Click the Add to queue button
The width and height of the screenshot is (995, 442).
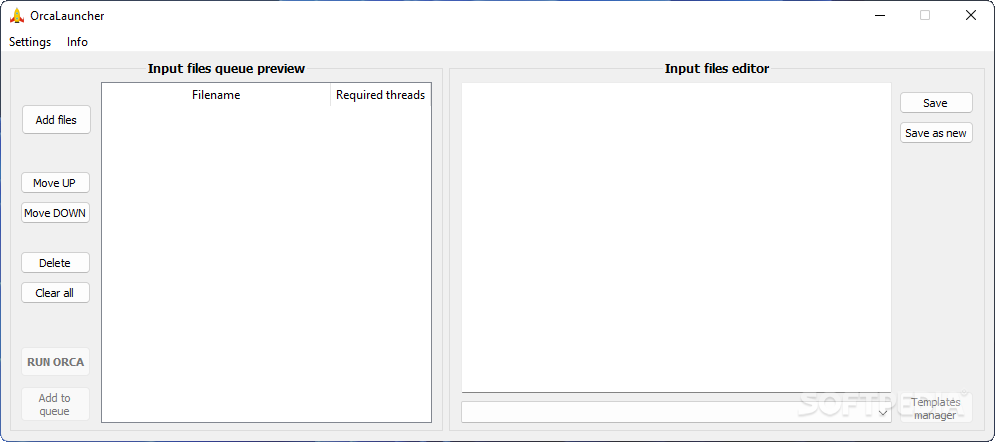[x=55, y=405]
